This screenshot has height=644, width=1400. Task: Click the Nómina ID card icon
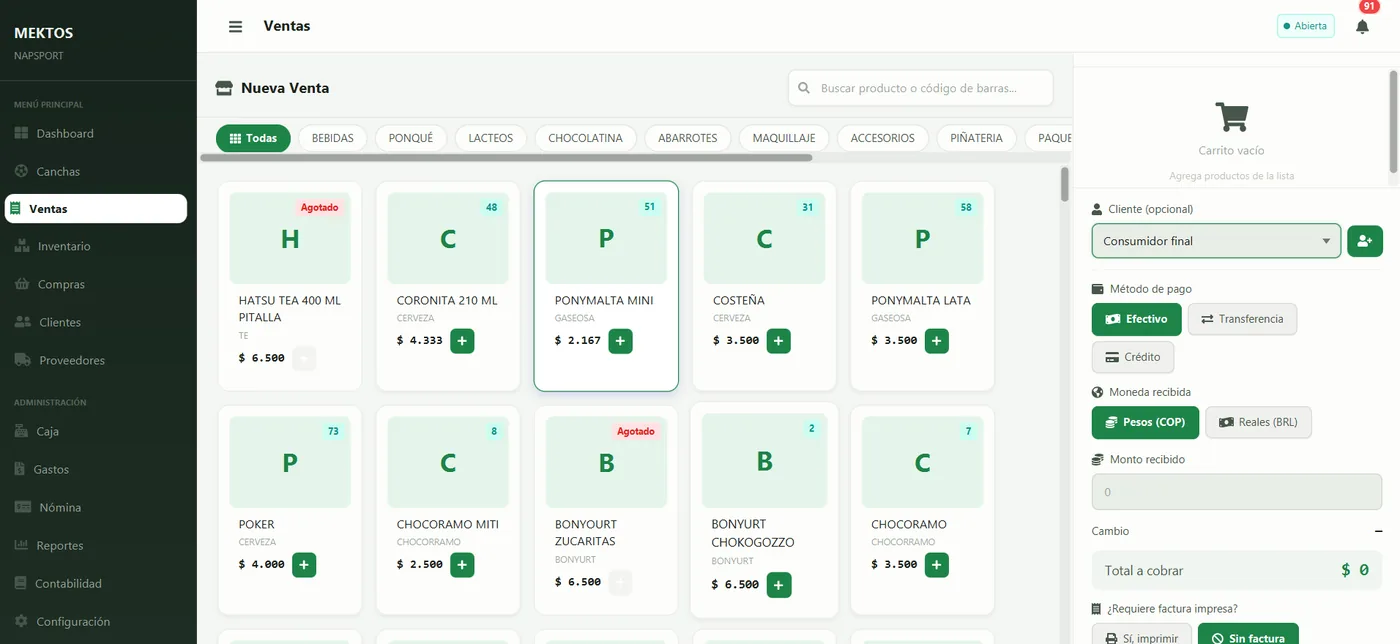(x=23, y=507)
